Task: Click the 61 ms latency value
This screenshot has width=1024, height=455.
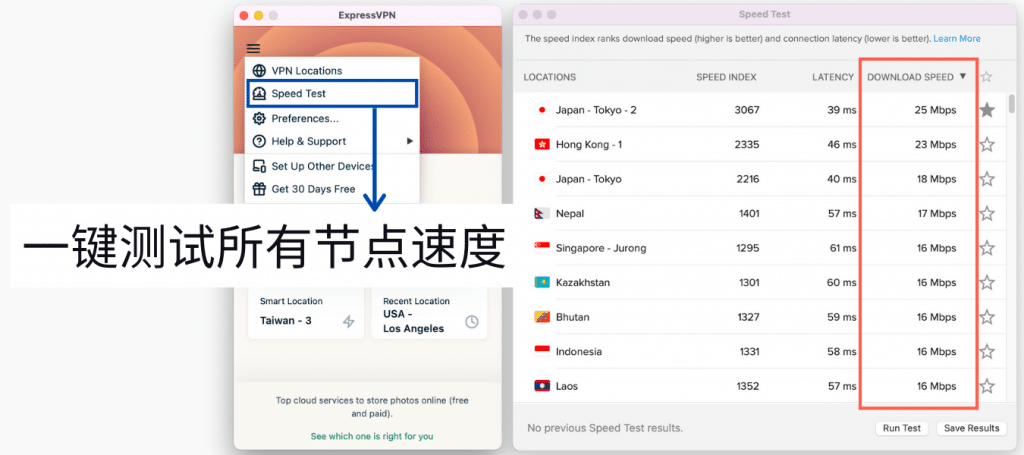Action: tap(842, 248)
